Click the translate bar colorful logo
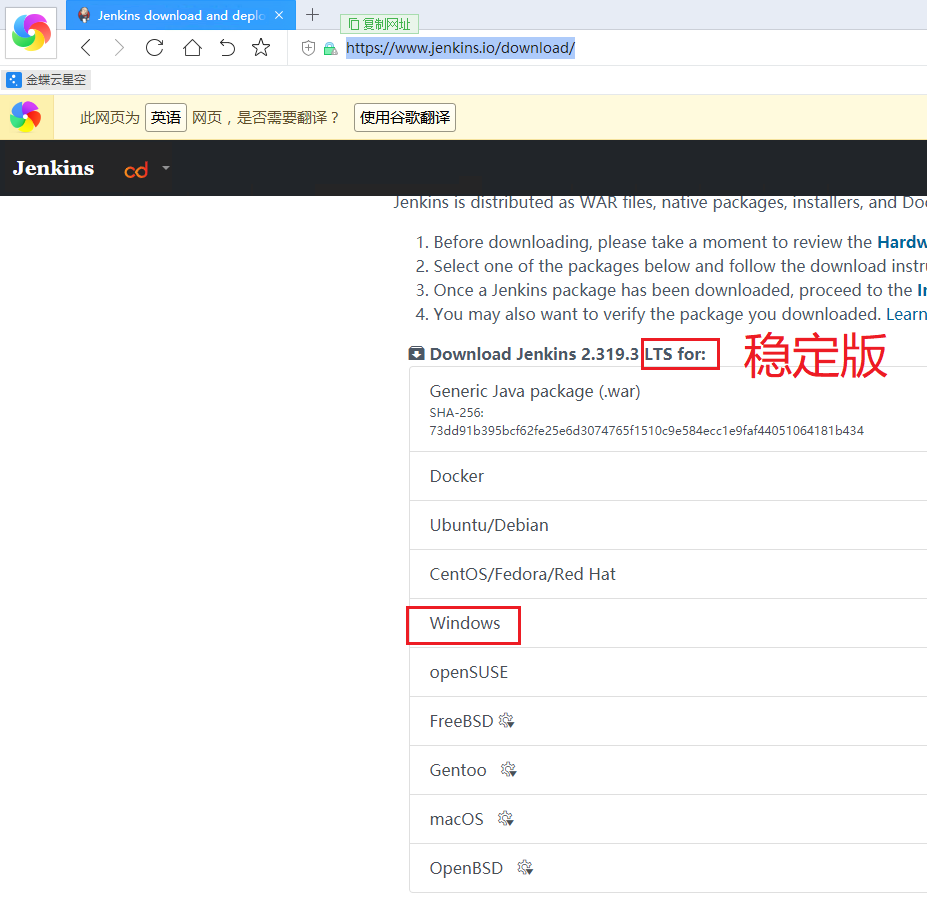 click(25, 117)
